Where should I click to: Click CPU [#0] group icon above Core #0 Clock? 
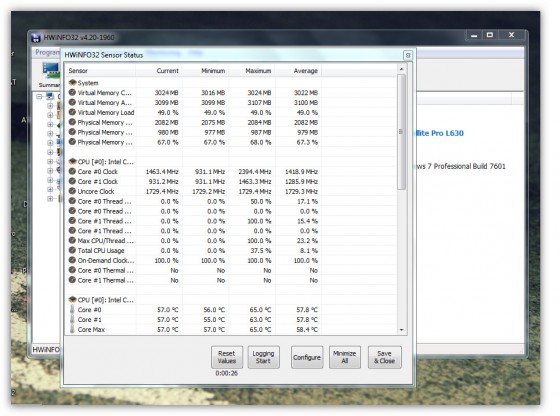click(x=72, y=161)
